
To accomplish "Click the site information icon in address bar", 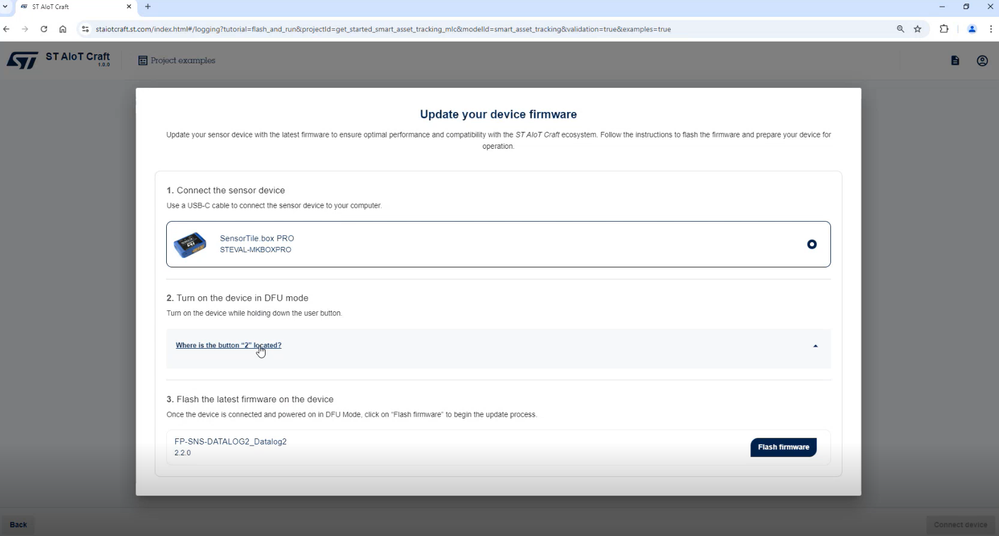I will [x=85, y=29].
